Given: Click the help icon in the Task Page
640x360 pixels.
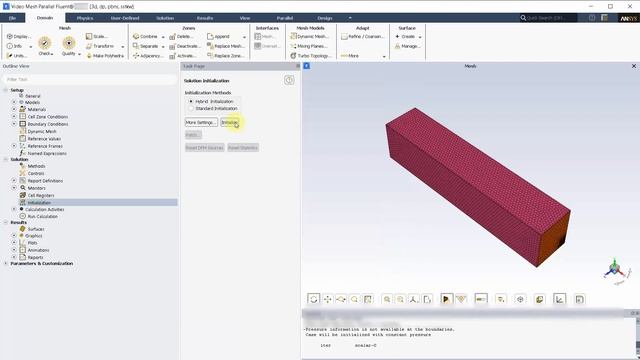Looking at the screenshot, I should pyautogui.click(x=289, y=80).
